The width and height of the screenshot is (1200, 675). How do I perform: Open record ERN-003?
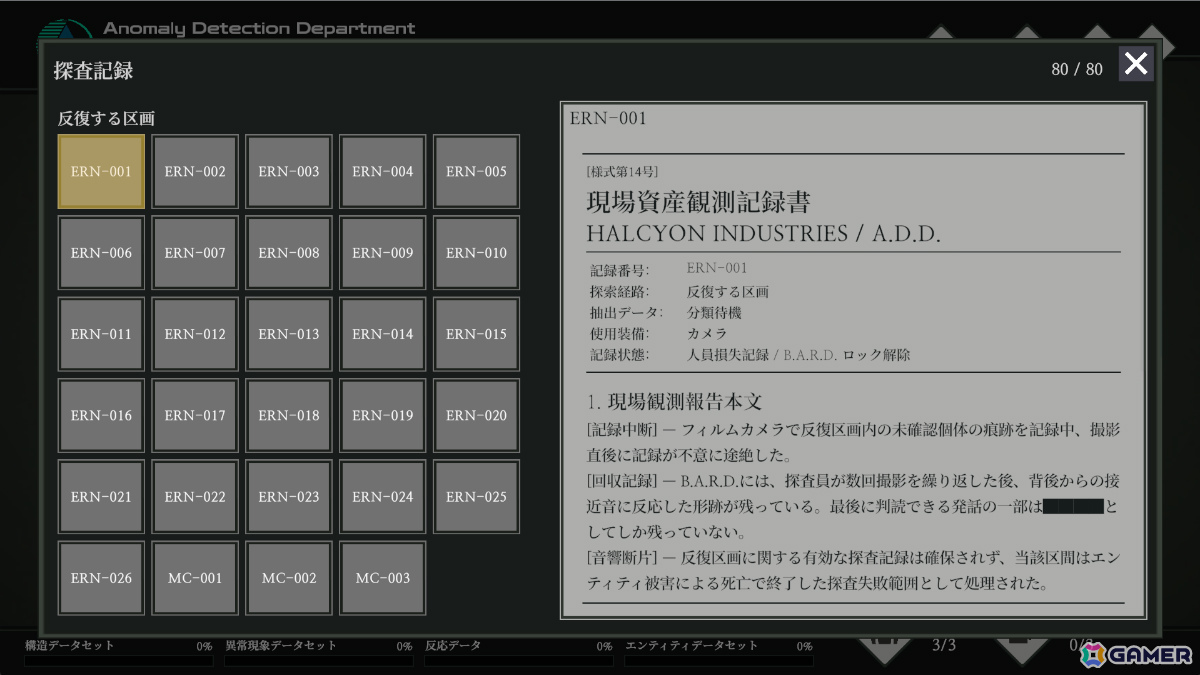click(x=289, y=171)
